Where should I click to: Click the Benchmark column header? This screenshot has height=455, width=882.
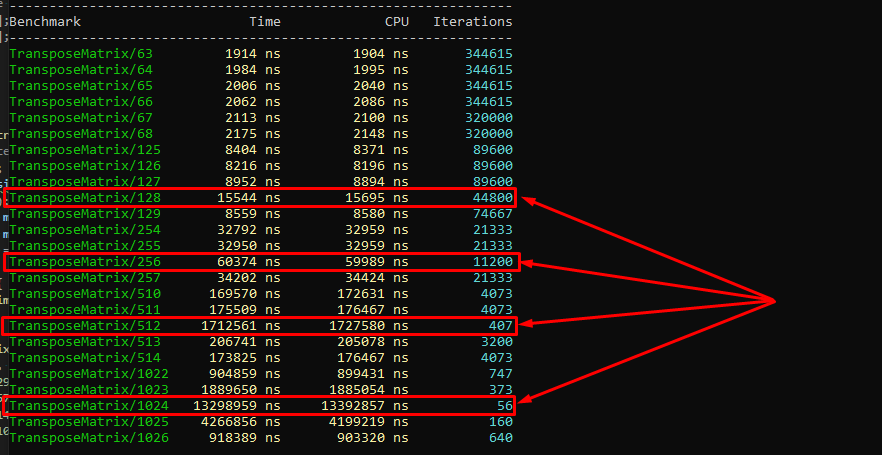(45, 21)
